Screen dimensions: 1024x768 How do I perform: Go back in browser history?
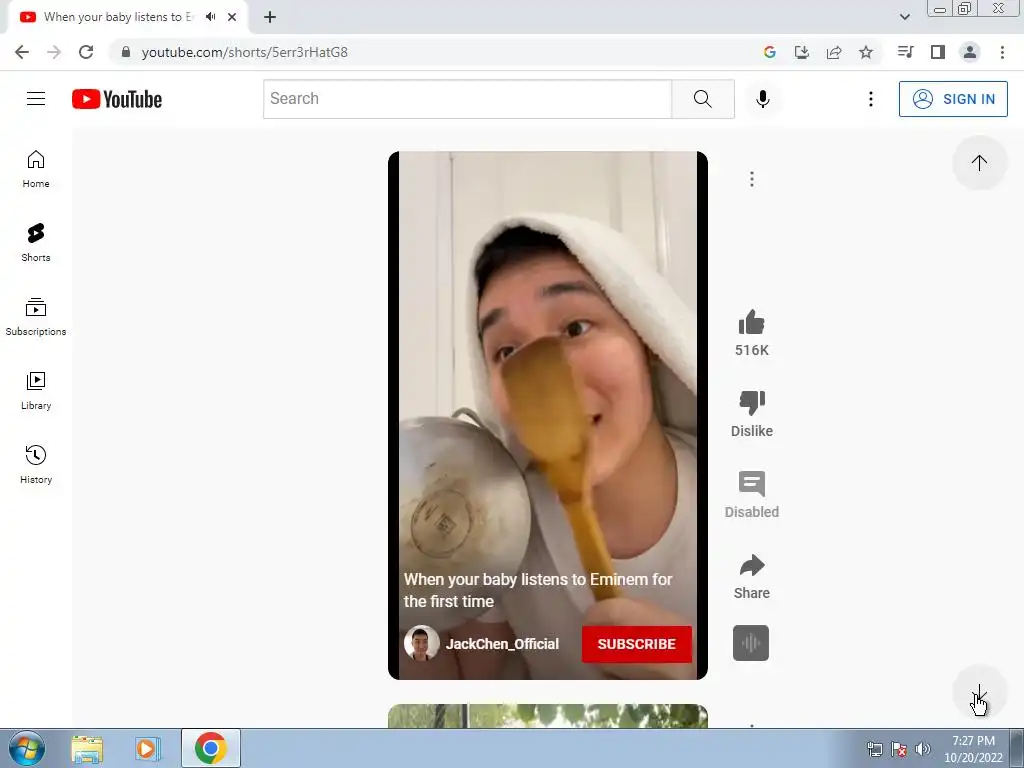click(22, 52)
